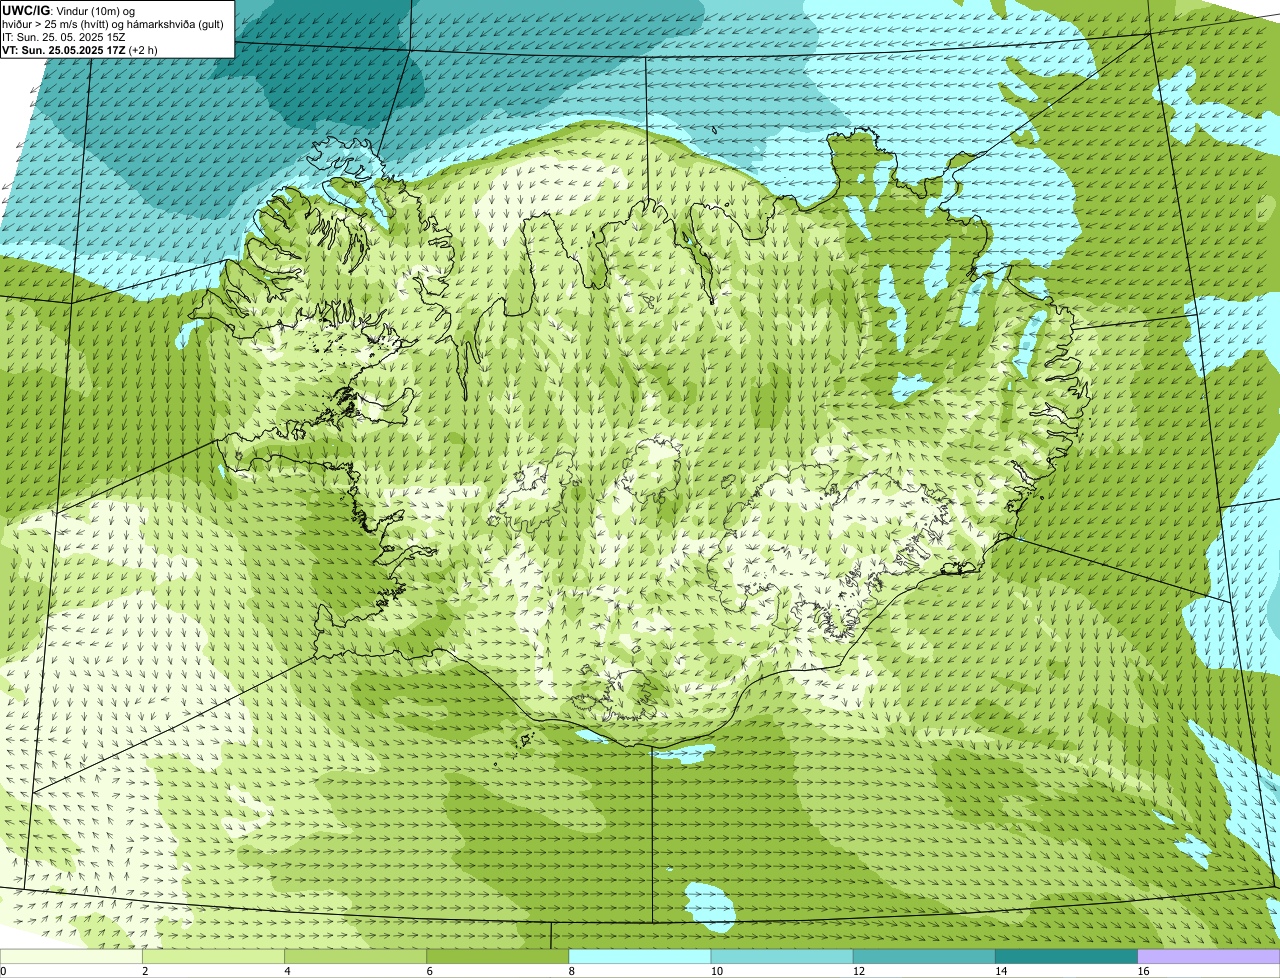Pick the dark green swatch between 6 and 8
The image size is (1280, 978).
(497, 957)
